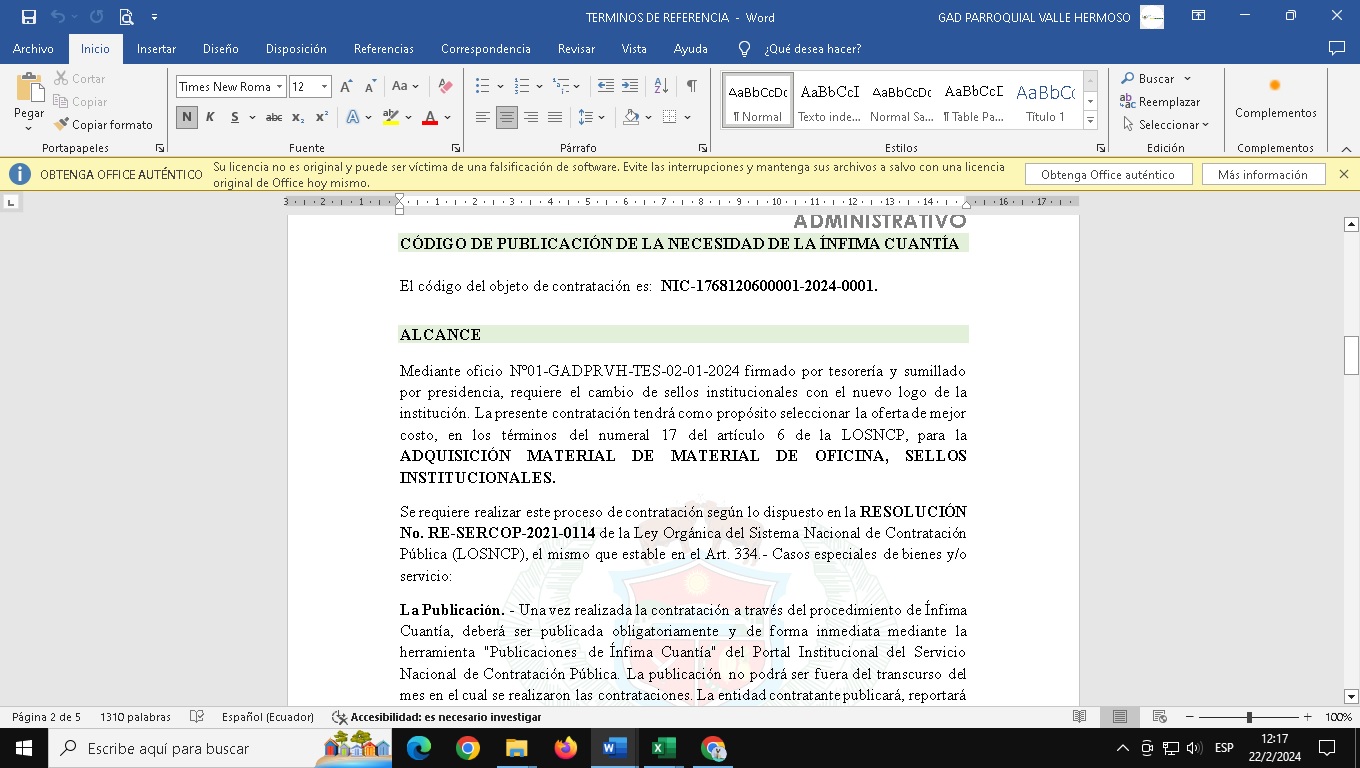Toggle center alignment button

pyautogui.click(x=507, y=118)
